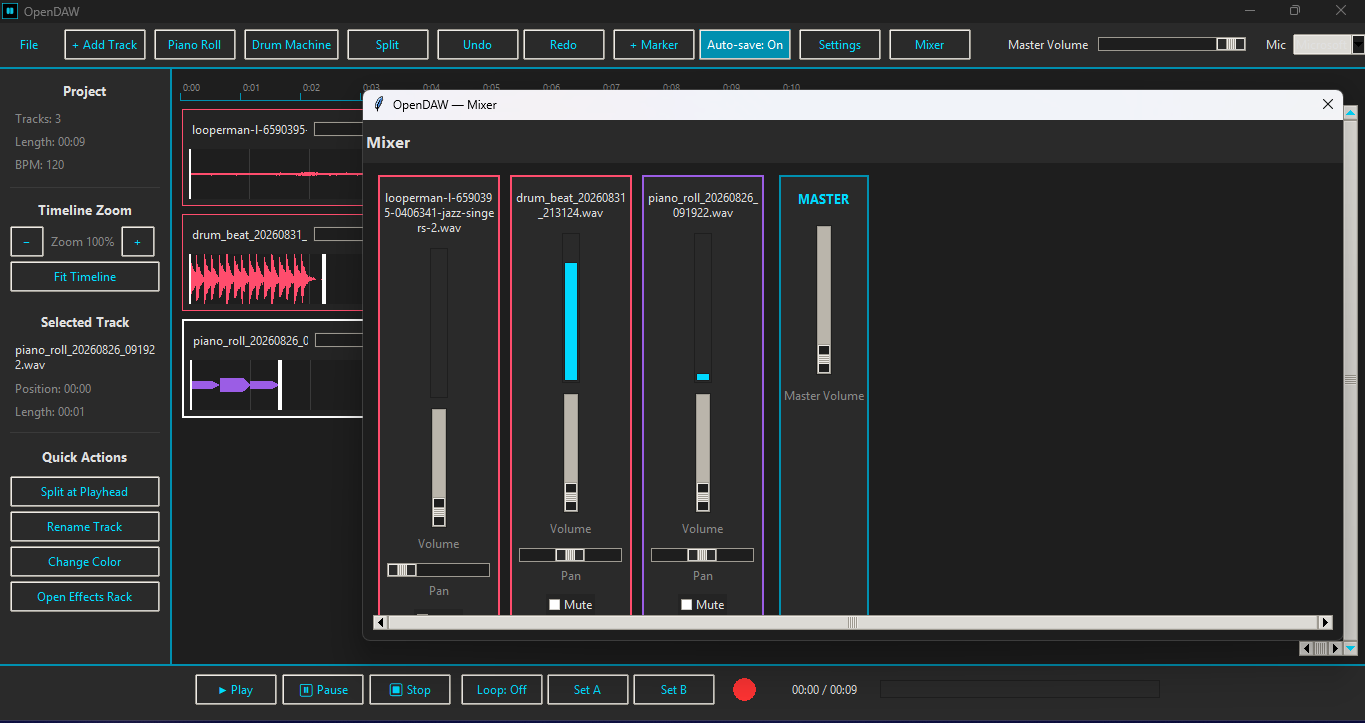Start recording with the red record button

744,690
